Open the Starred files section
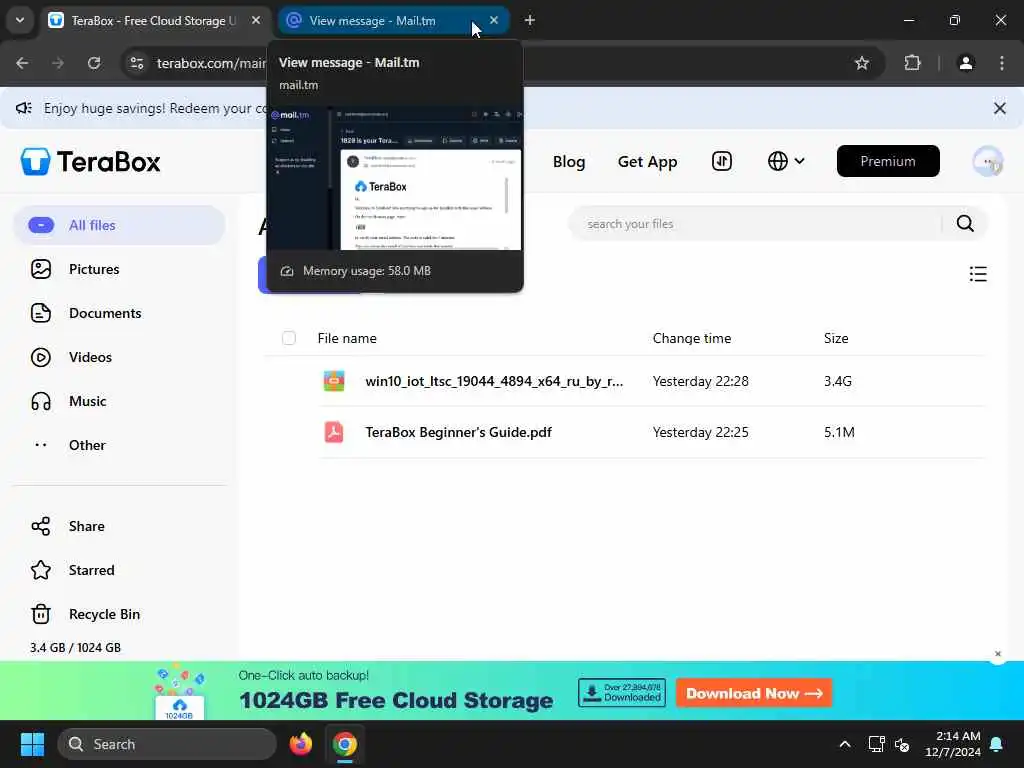The image size is (1024, 768). pyautogui.click(x=91, y=570)
